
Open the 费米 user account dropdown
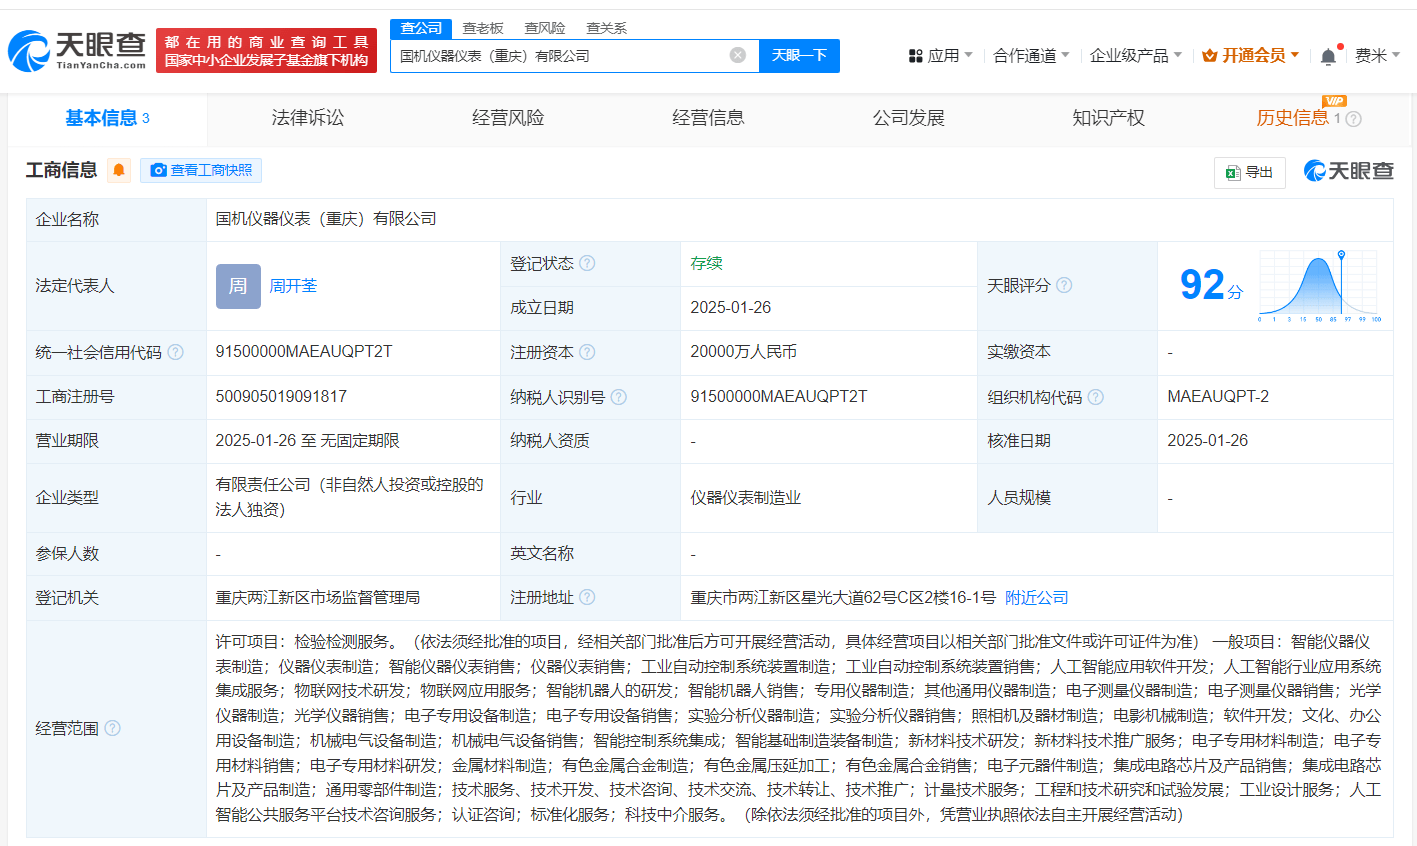pyautogui.click(x=1377, y=56)
